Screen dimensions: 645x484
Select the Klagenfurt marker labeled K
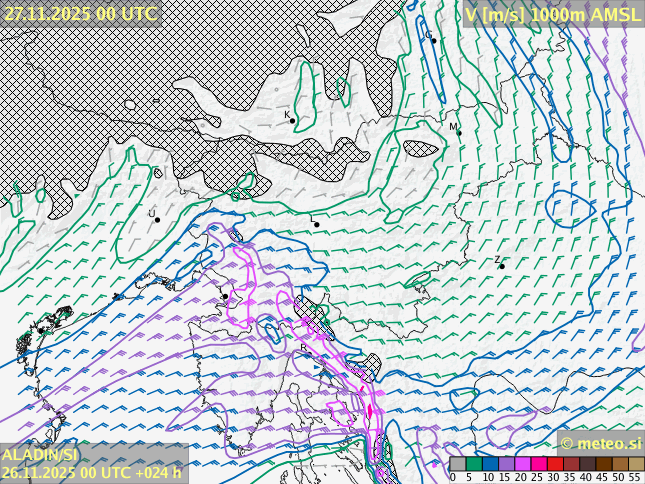click(x=292, y=121)
